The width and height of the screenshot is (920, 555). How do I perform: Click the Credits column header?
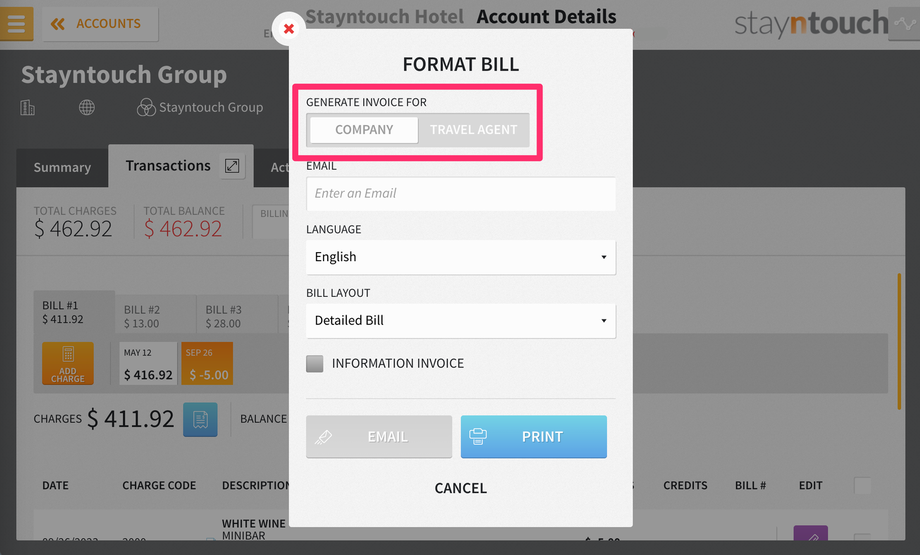(x=685, y=486)
